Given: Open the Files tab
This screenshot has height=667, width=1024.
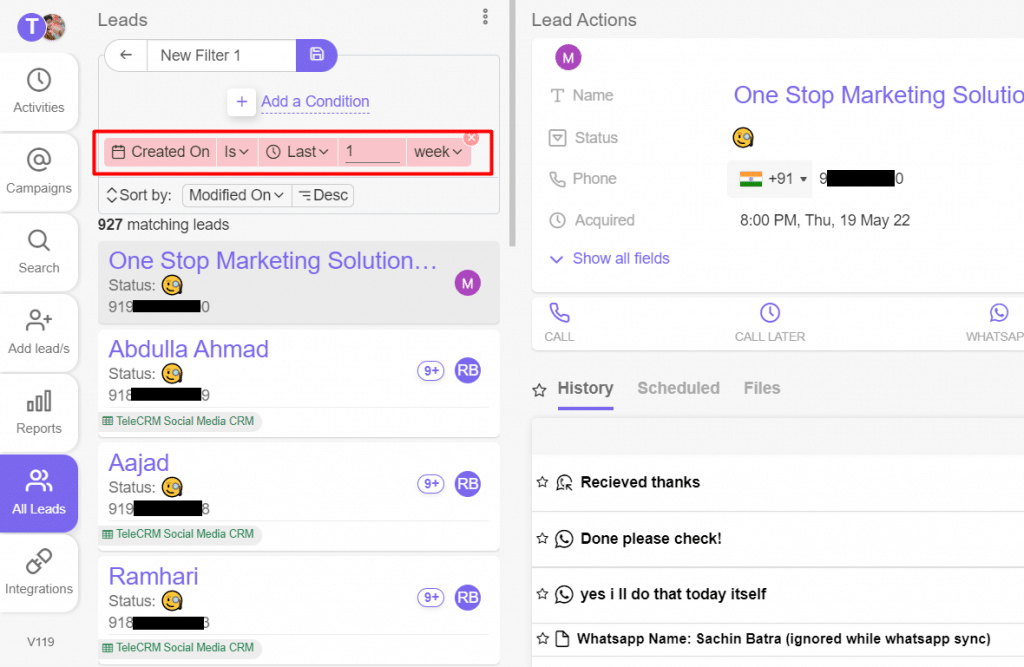Looking at the screenshot, I should [x=762, y=388].
